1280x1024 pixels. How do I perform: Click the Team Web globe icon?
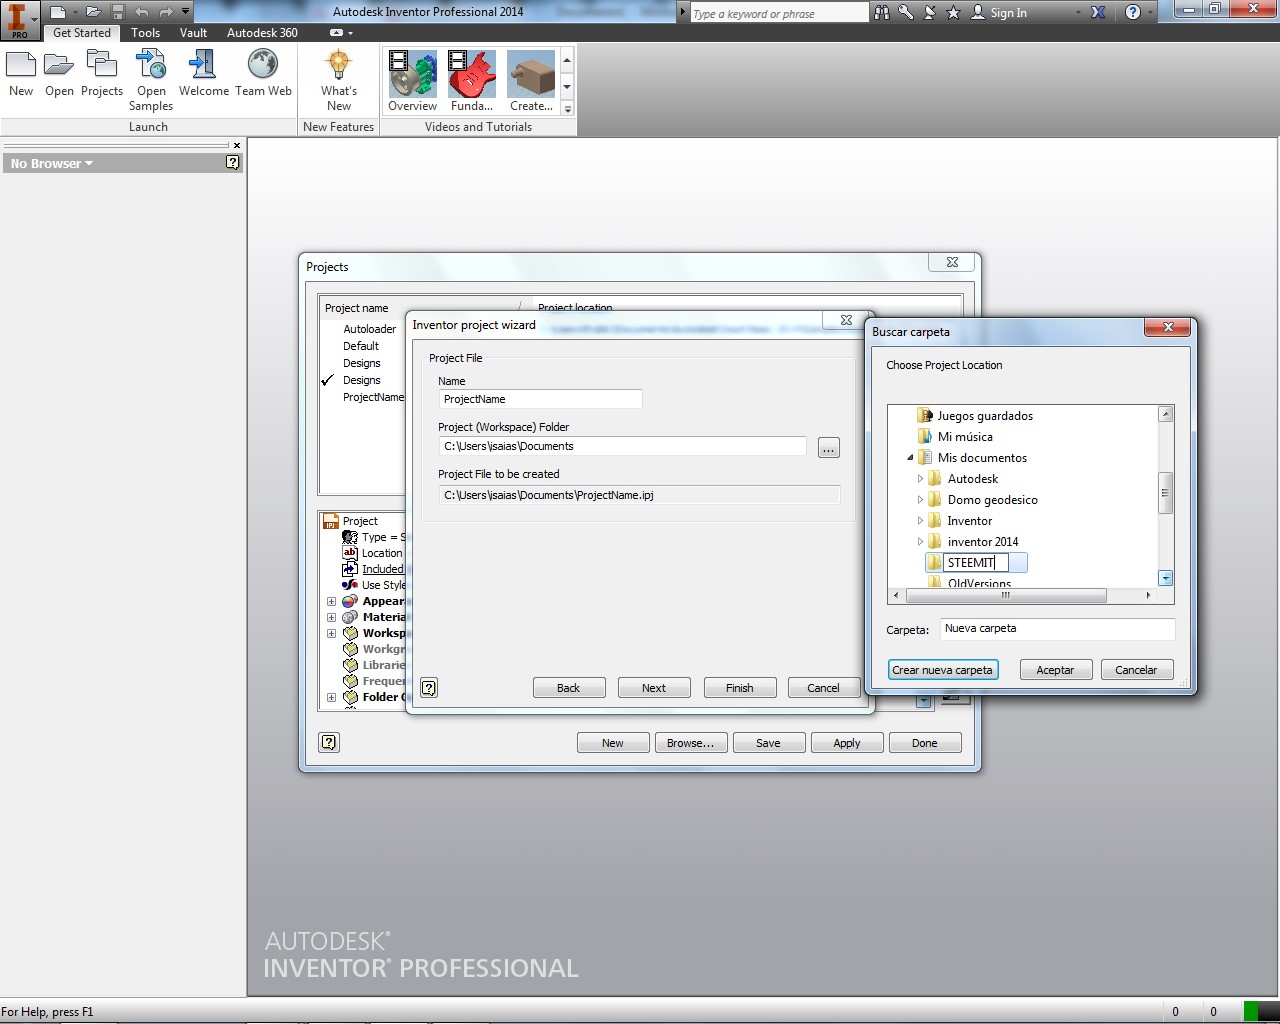pos(263,74)
